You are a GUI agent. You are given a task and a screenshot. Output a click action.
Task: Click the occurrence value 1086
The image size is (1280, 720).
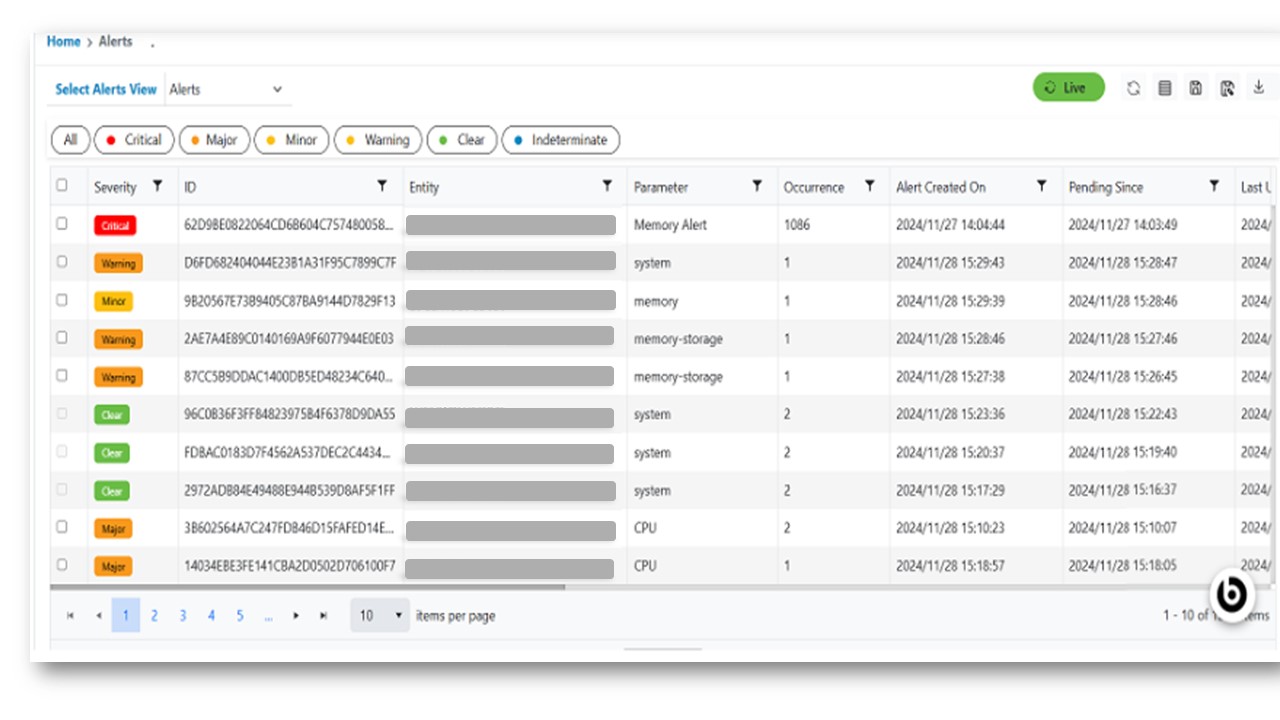point(798,225)
